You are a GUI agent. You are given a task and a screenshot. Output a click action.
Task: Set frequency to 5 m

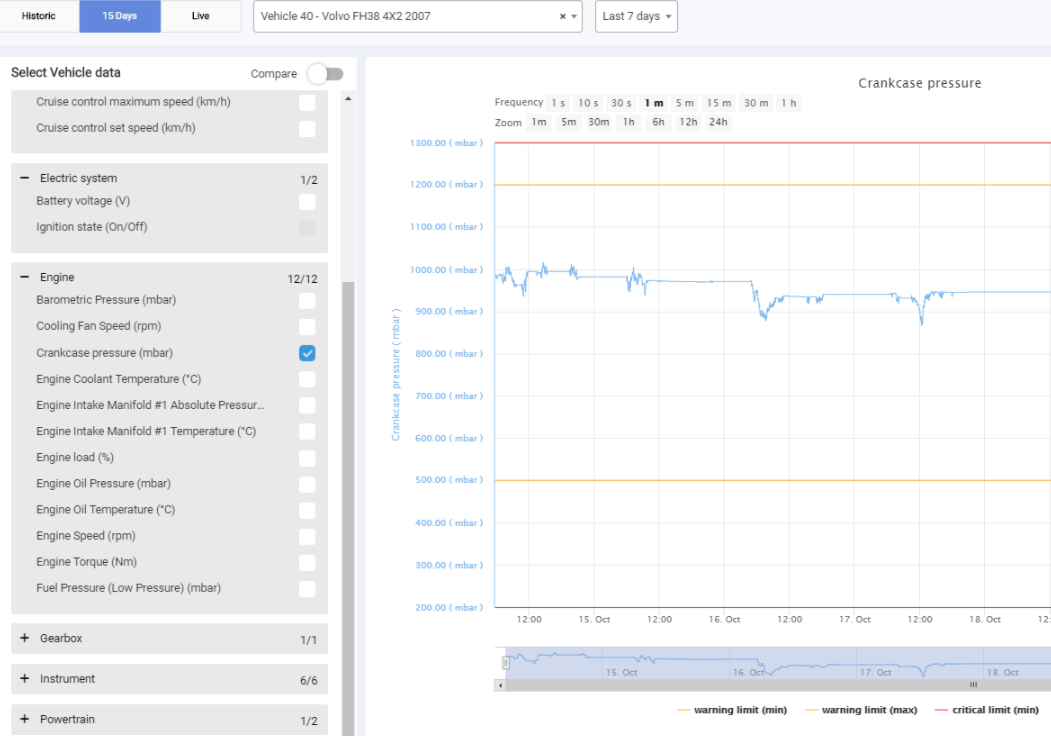[685, 103]
